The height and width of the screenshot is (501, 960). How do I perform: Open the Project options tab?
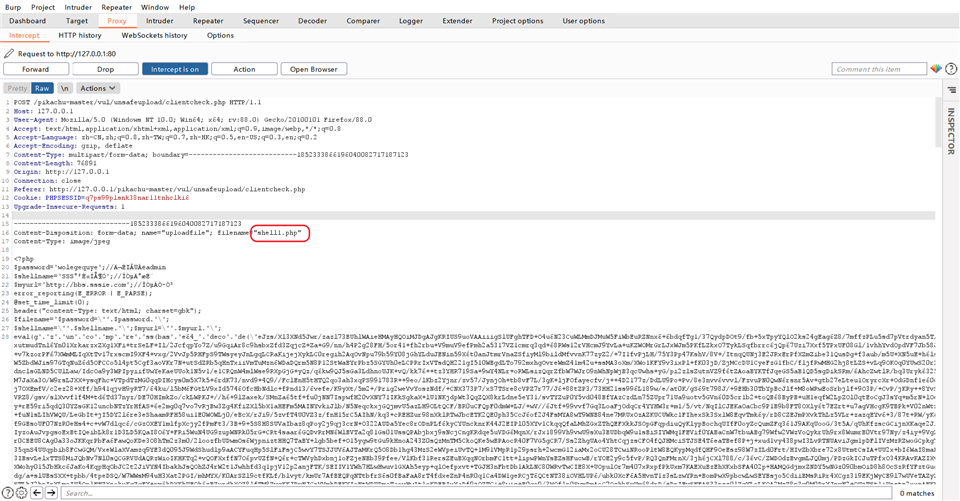point(517,21)
